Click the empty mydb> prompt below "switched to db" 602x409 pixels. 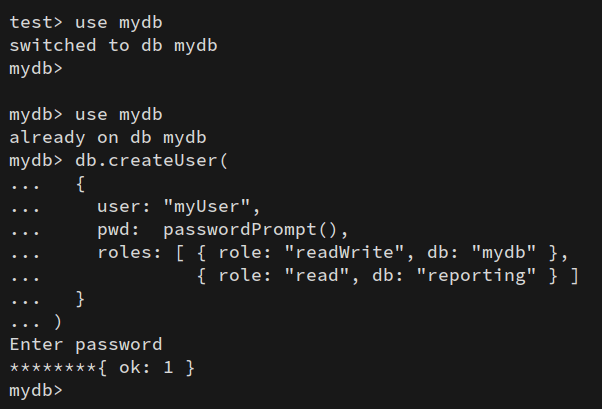36,69
